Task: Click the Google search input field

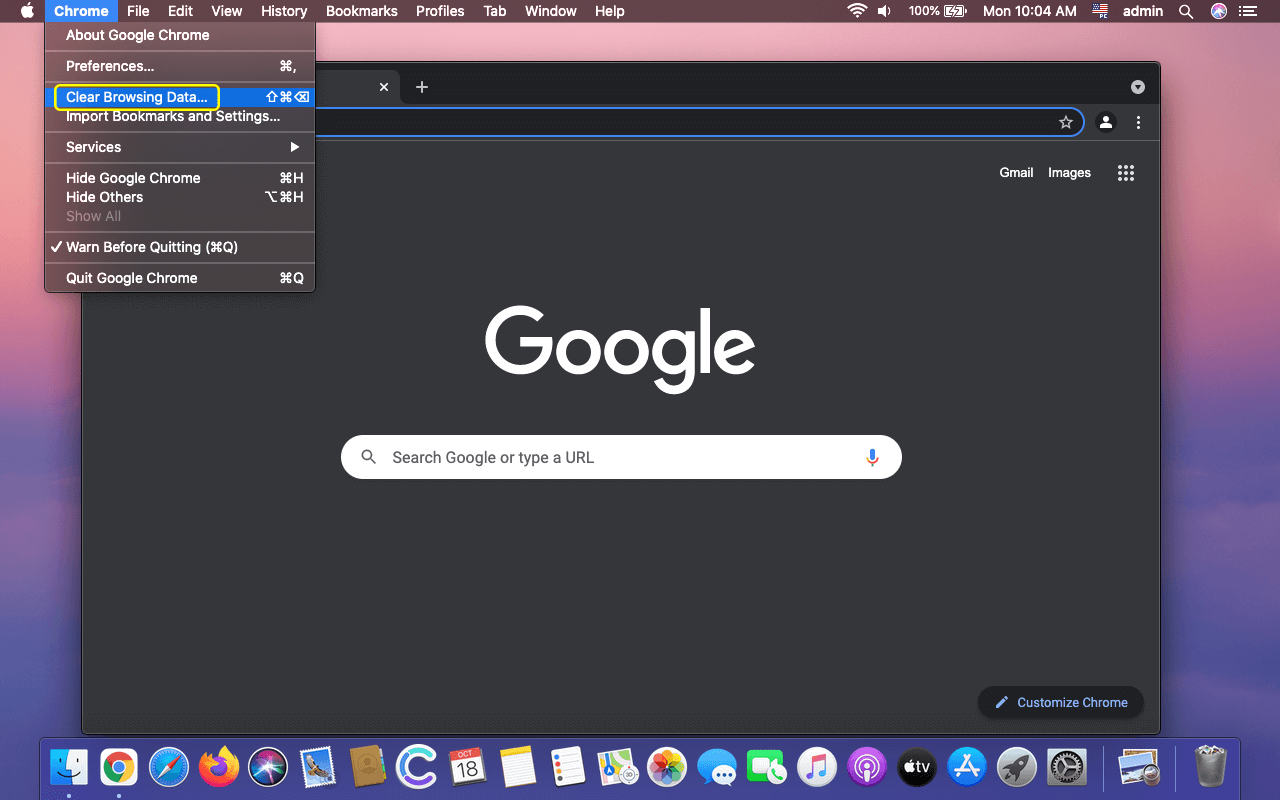Action: 620,456
